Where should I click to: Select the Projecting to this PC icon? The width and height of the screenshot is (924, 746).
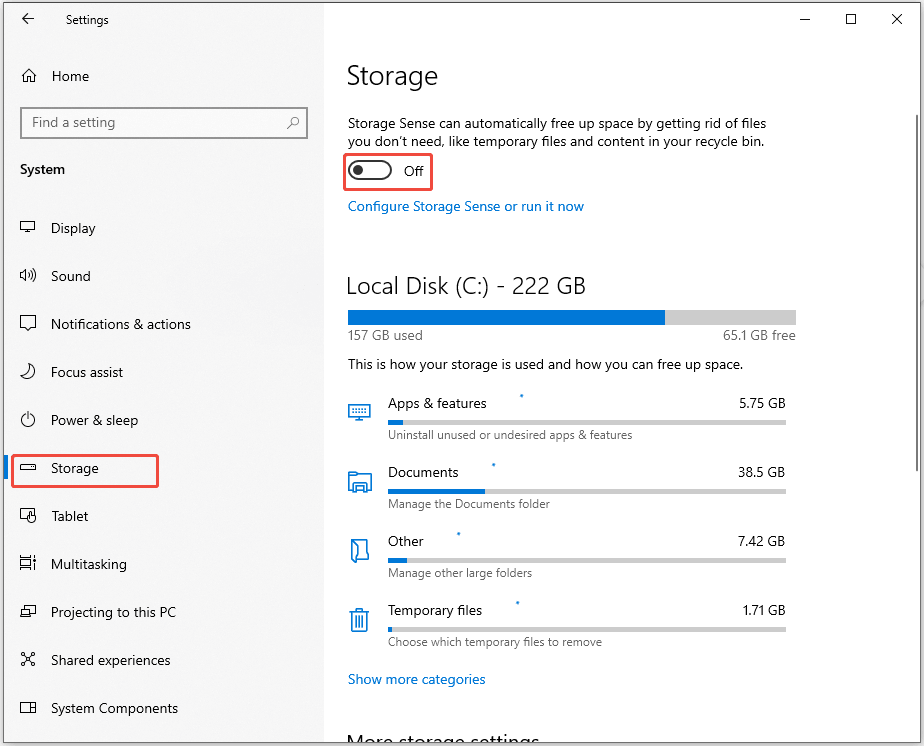pyautogui.click(x=28, y=612)
